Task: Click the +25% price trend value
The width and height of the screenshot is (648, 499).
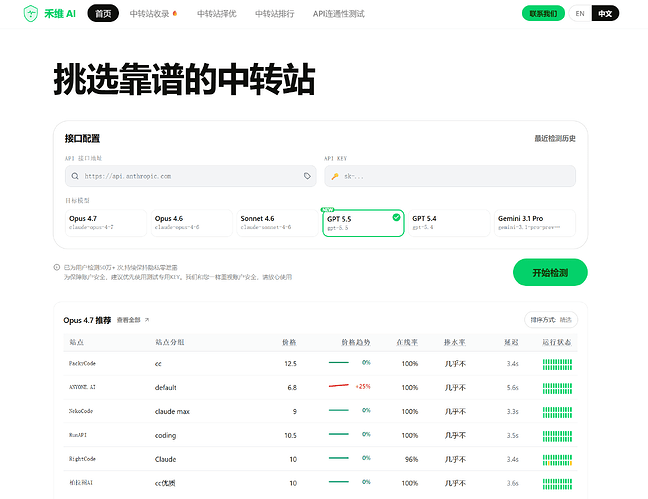Action: [363, 387]
